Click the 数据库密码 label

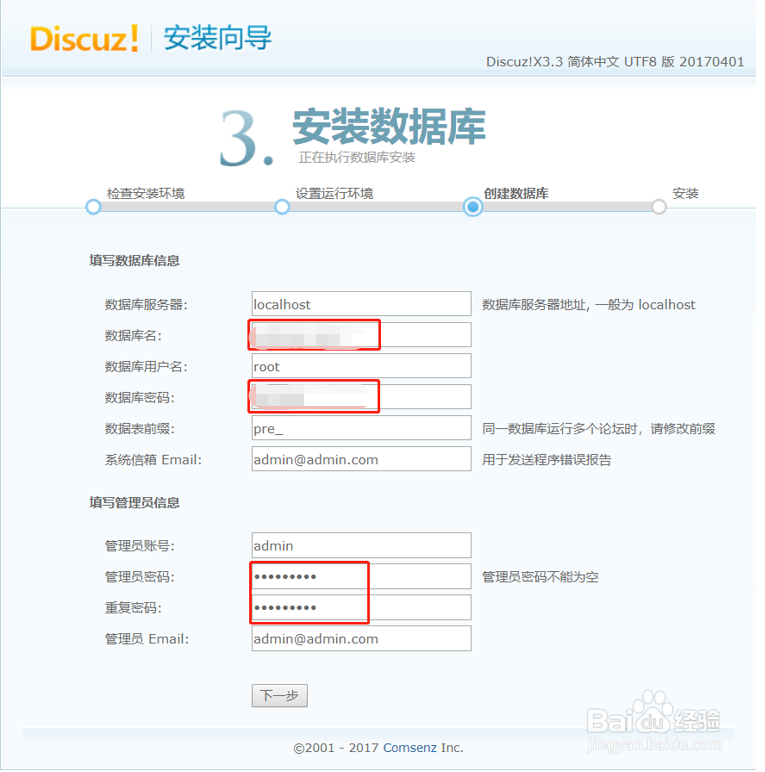point(140,397)
